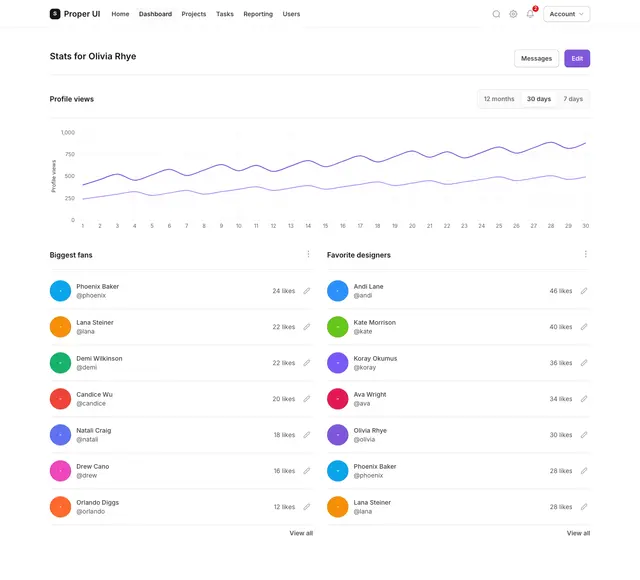Click the 36 likes value

560,362
